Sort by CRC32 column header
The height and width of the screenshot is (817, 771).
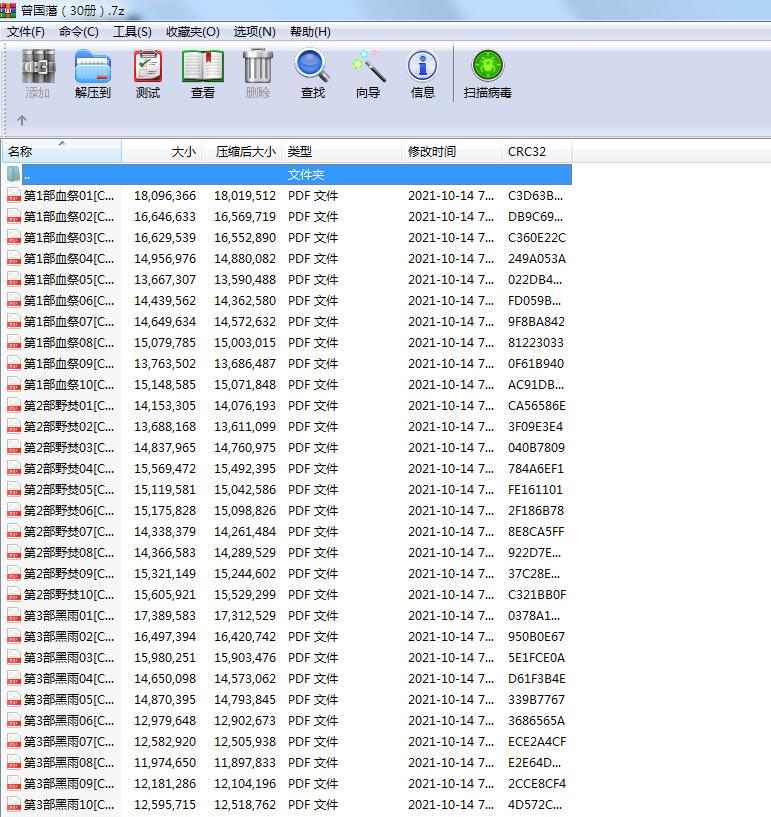pos(535,152)
